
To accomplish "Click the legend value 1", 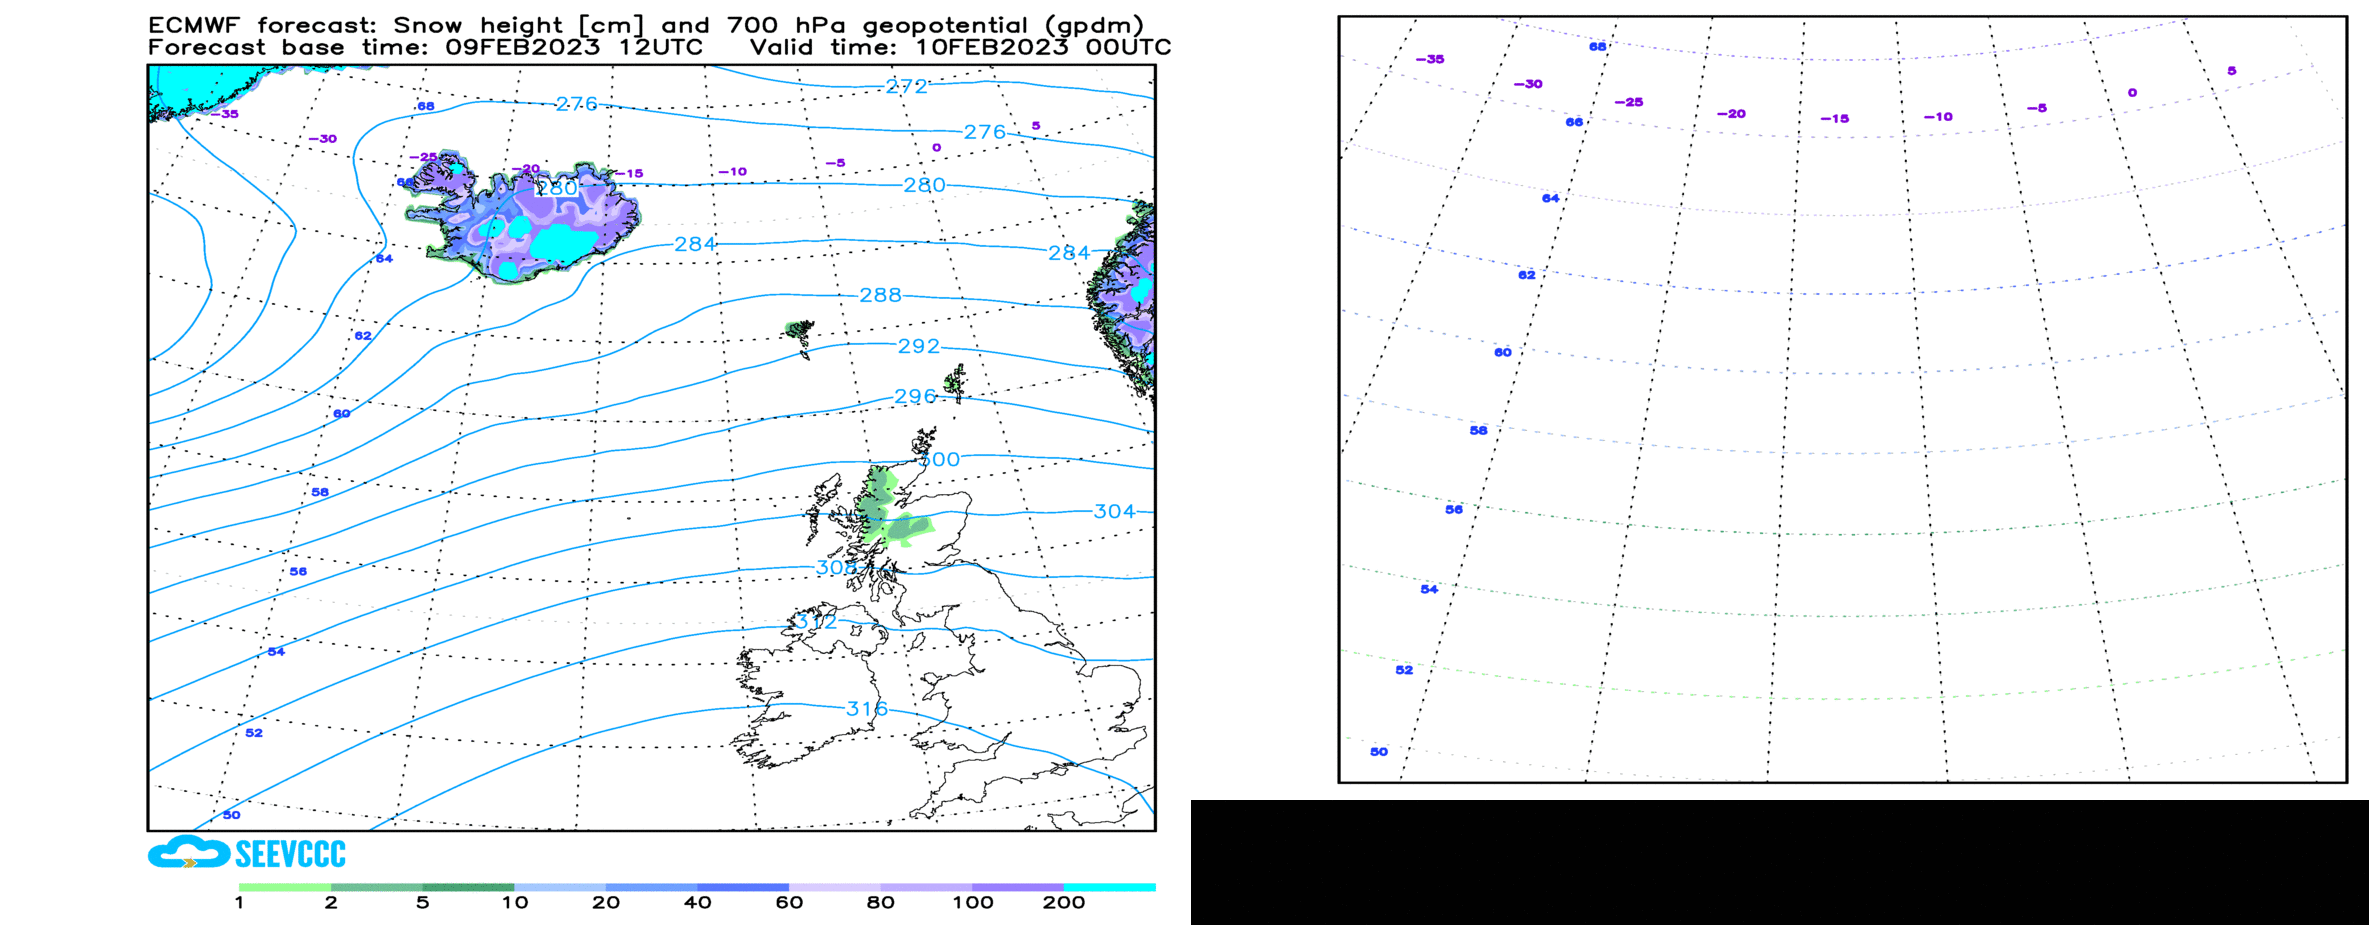I will [239, 903].
